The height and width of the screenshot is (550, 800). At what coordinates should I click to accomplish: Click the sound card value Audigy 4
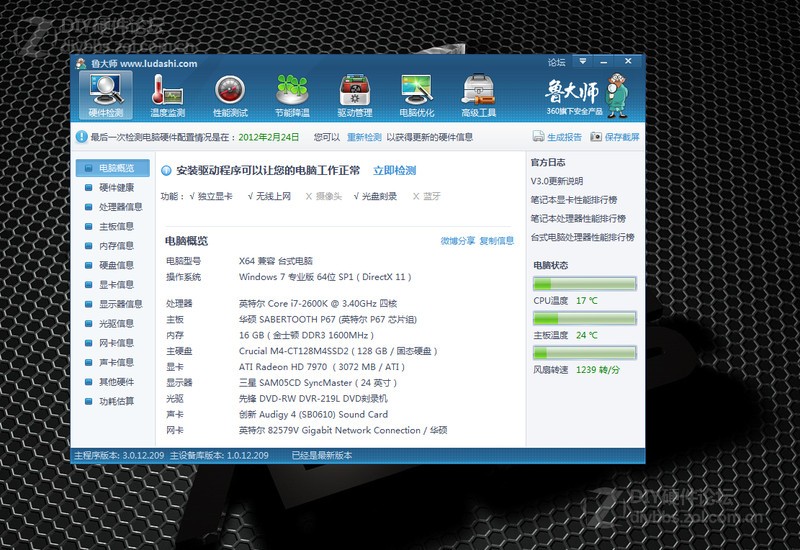(313, 414)
